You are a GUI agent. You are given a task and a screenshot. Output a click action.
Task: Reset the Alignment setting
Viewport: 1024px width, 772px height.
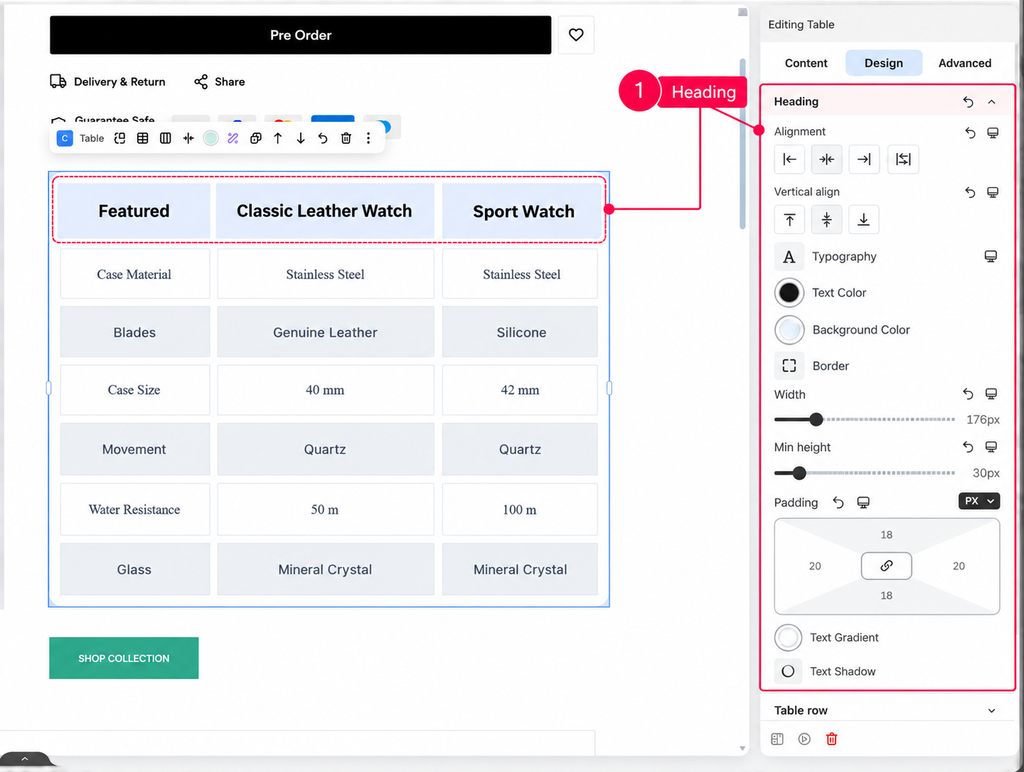pos(970,133)
